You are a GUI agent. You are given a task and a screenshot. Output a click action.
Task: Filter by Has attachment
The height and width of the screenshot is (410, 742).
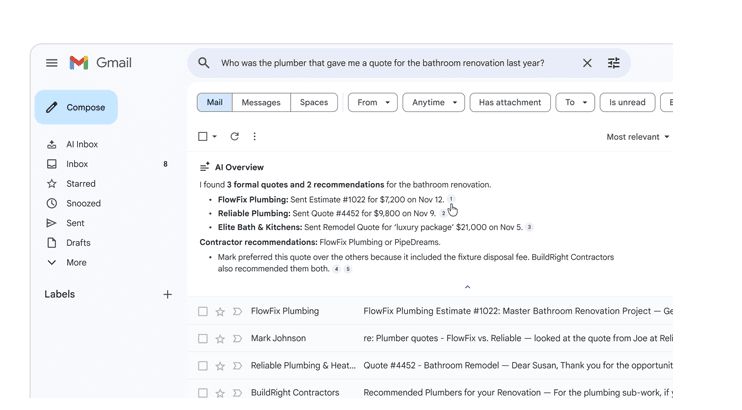click(509, 102)
